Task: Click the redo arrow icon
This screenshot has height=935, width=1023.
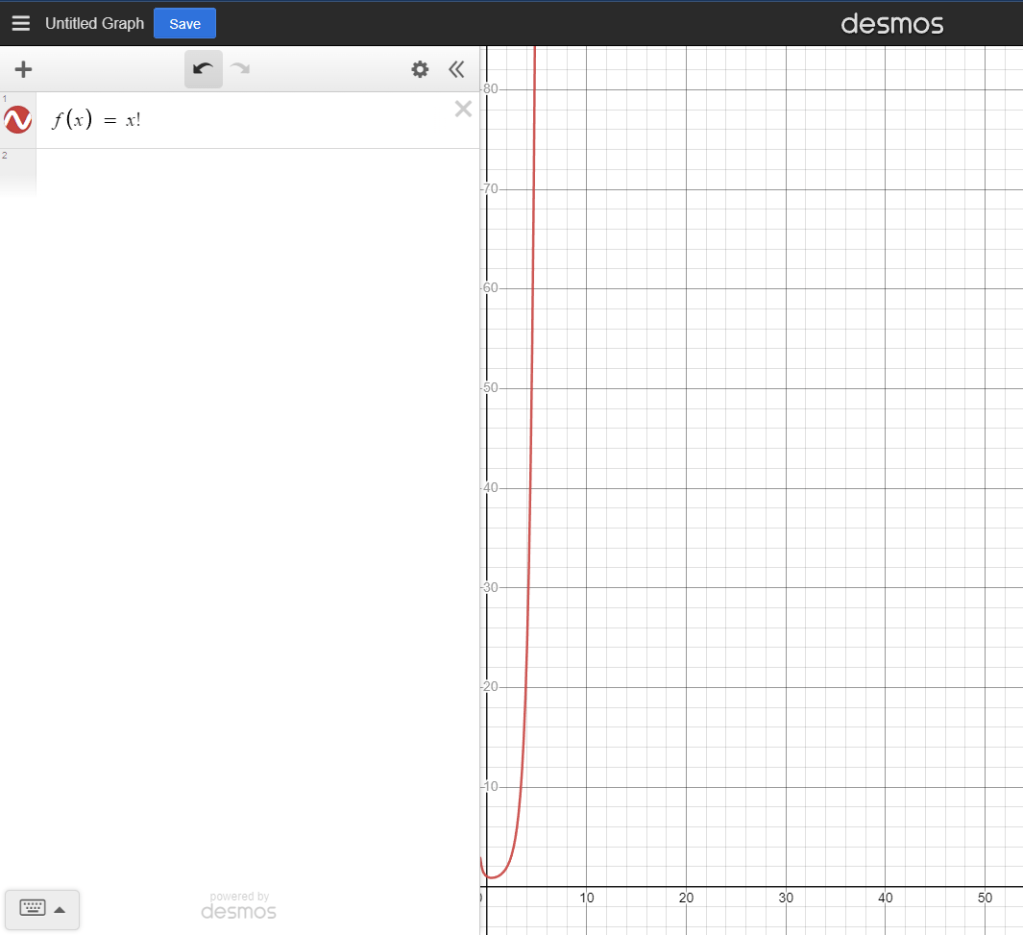Action: (240, 69)
